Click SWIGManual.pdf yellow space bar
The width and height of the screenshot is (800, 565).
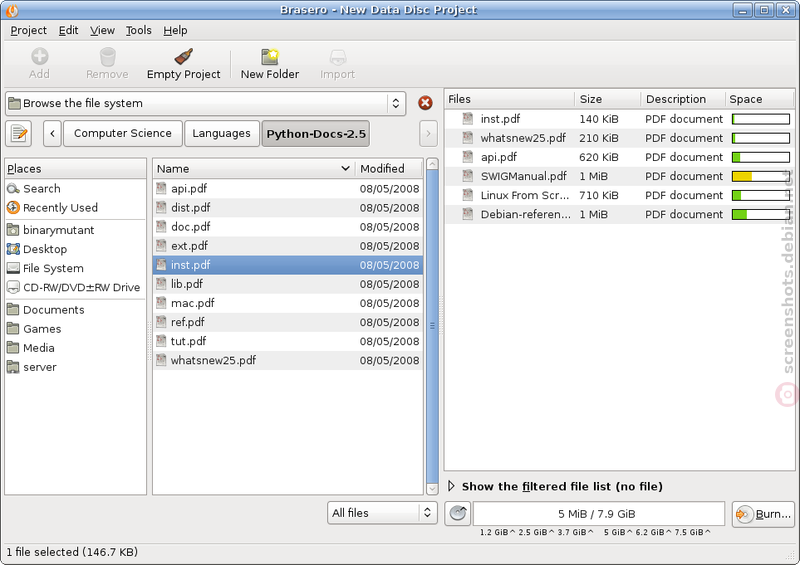[761, 177]
